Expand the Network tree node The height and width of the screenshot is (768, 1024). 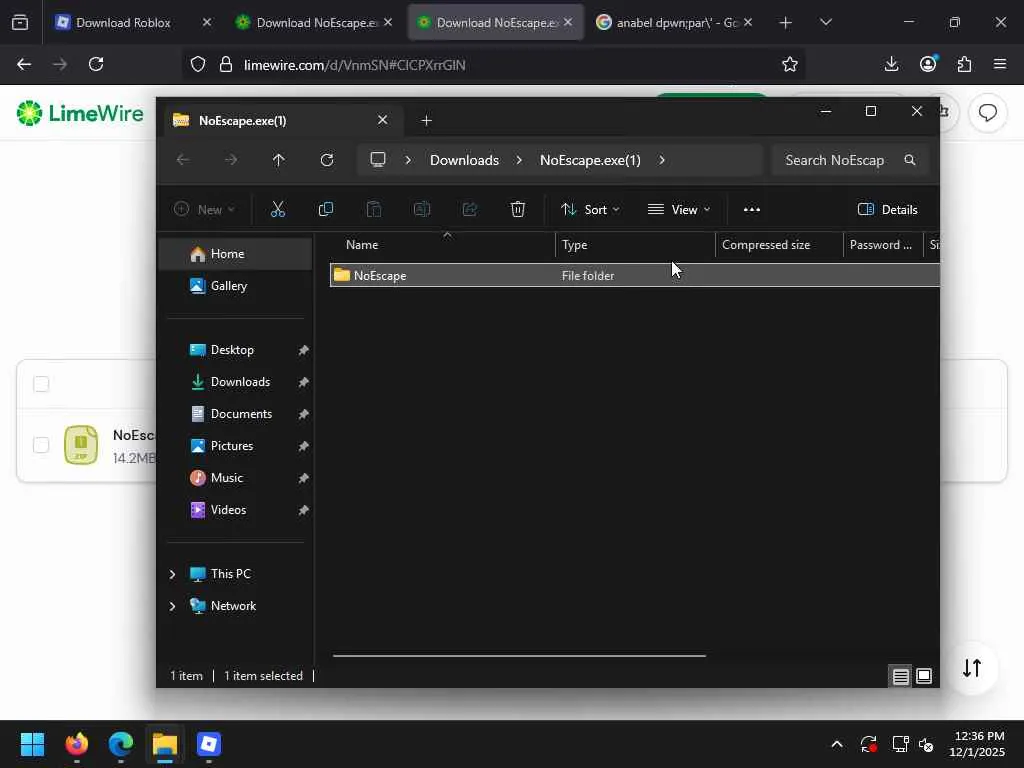(172, 606)
